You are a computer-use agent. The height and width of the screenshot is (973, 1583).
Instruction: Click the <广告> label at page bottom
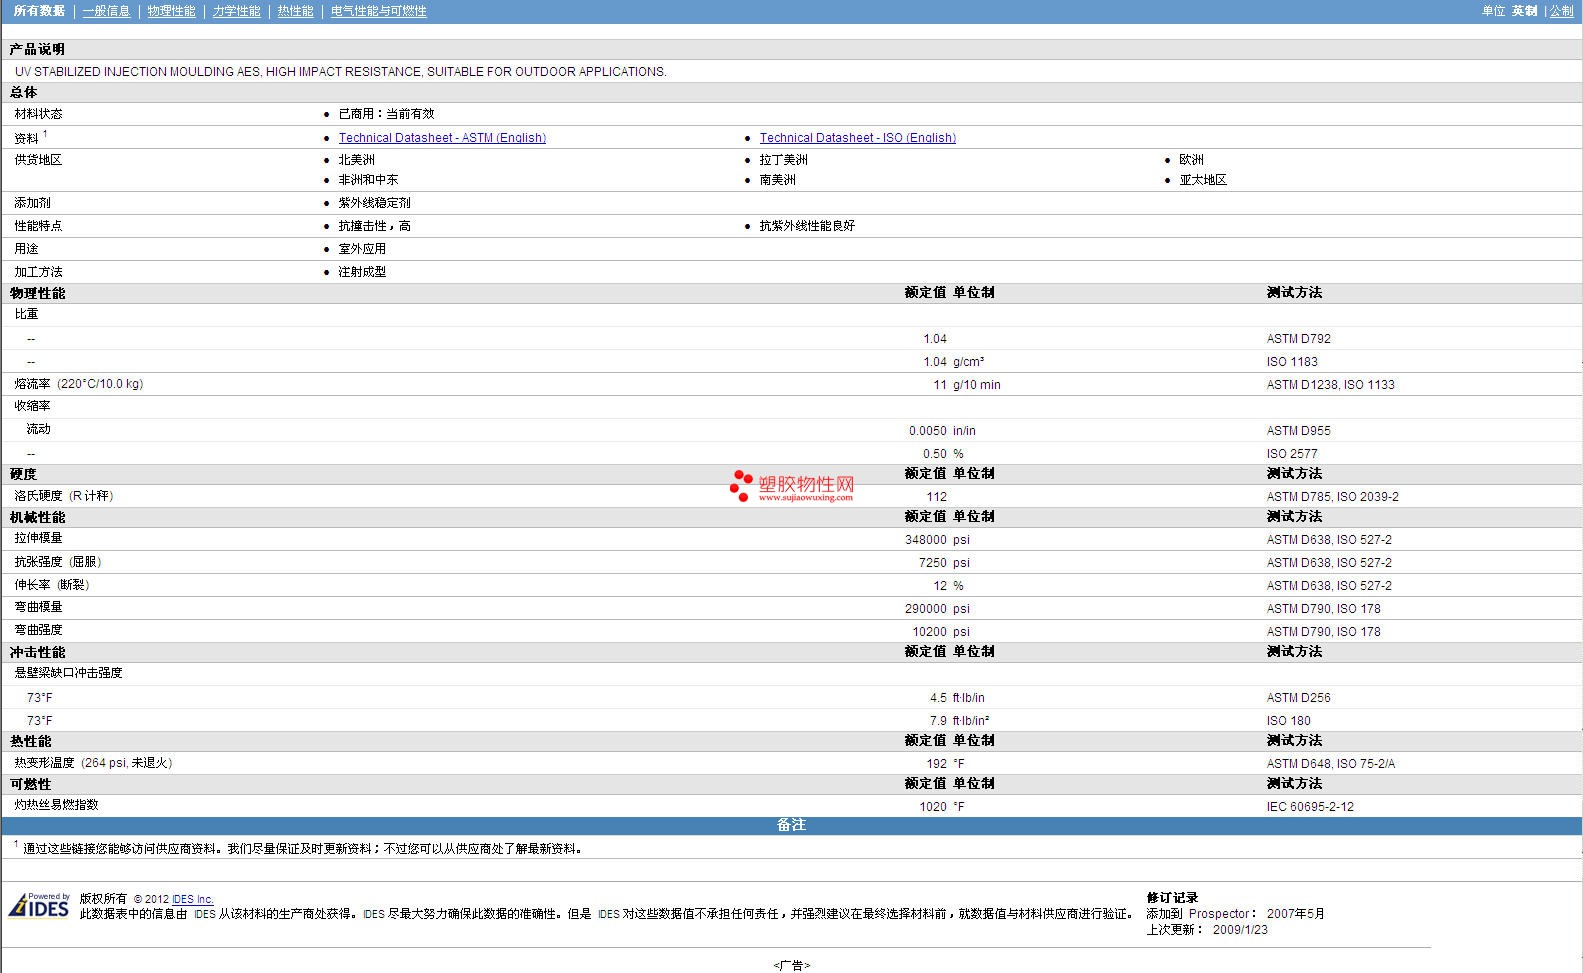click(x=791, y=965)
